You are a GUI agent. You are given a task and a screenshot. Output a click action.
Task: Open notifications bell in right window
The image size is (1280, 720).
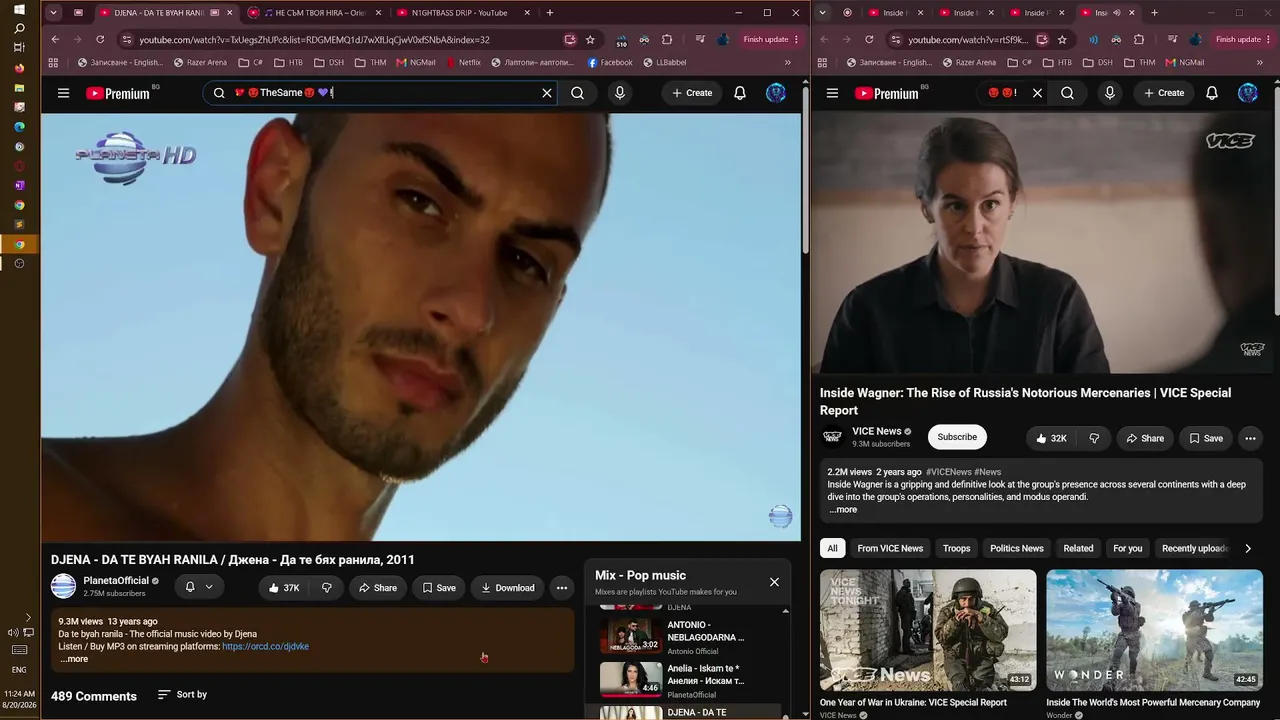tap(1212, 93)
